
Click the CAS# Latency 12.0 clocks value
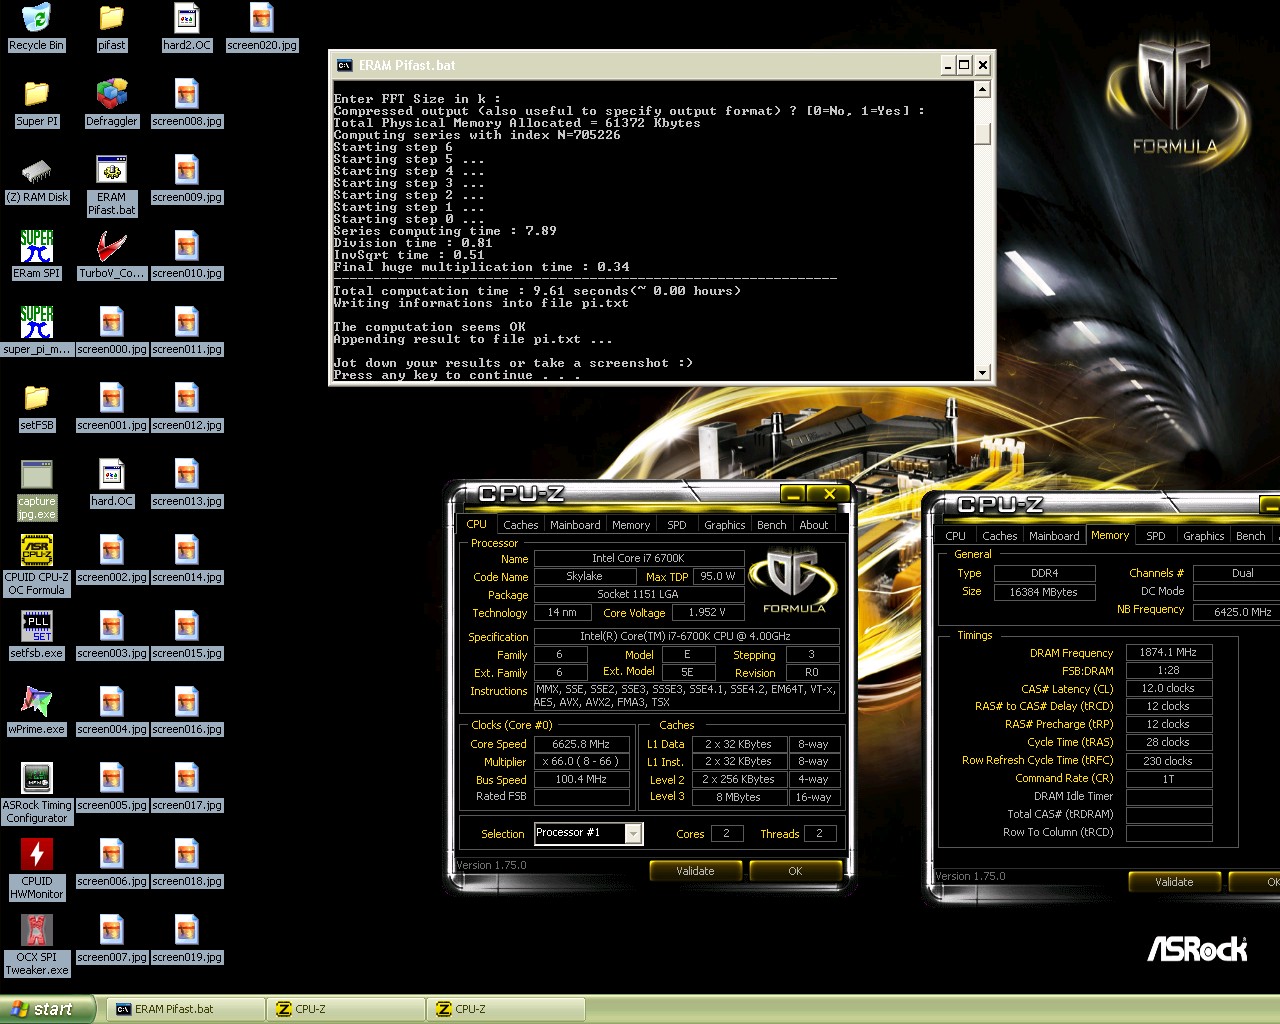click(1168, 688)
